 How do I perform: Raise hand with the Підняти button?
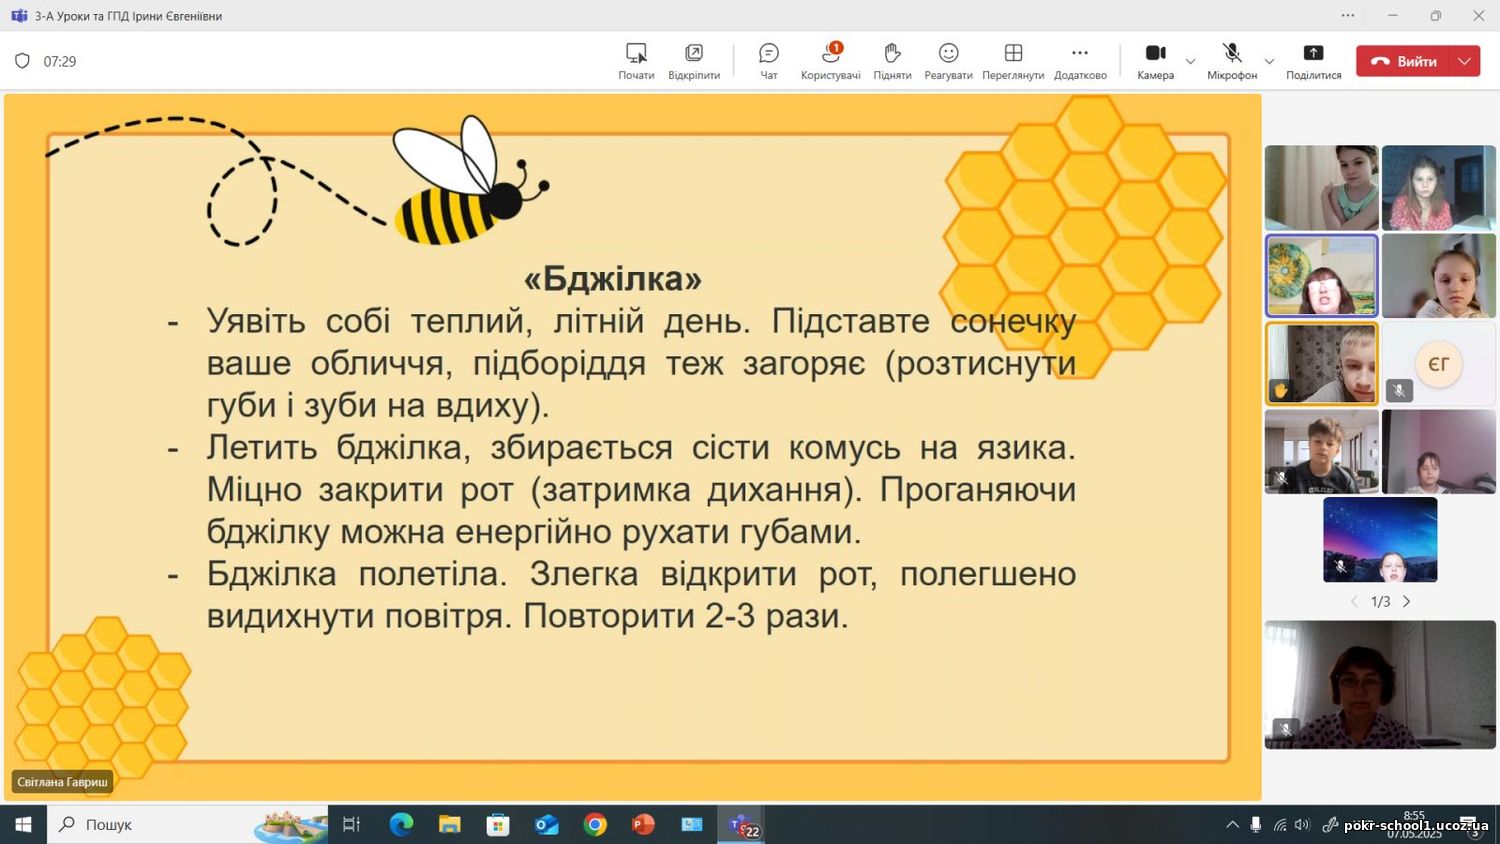892,60
